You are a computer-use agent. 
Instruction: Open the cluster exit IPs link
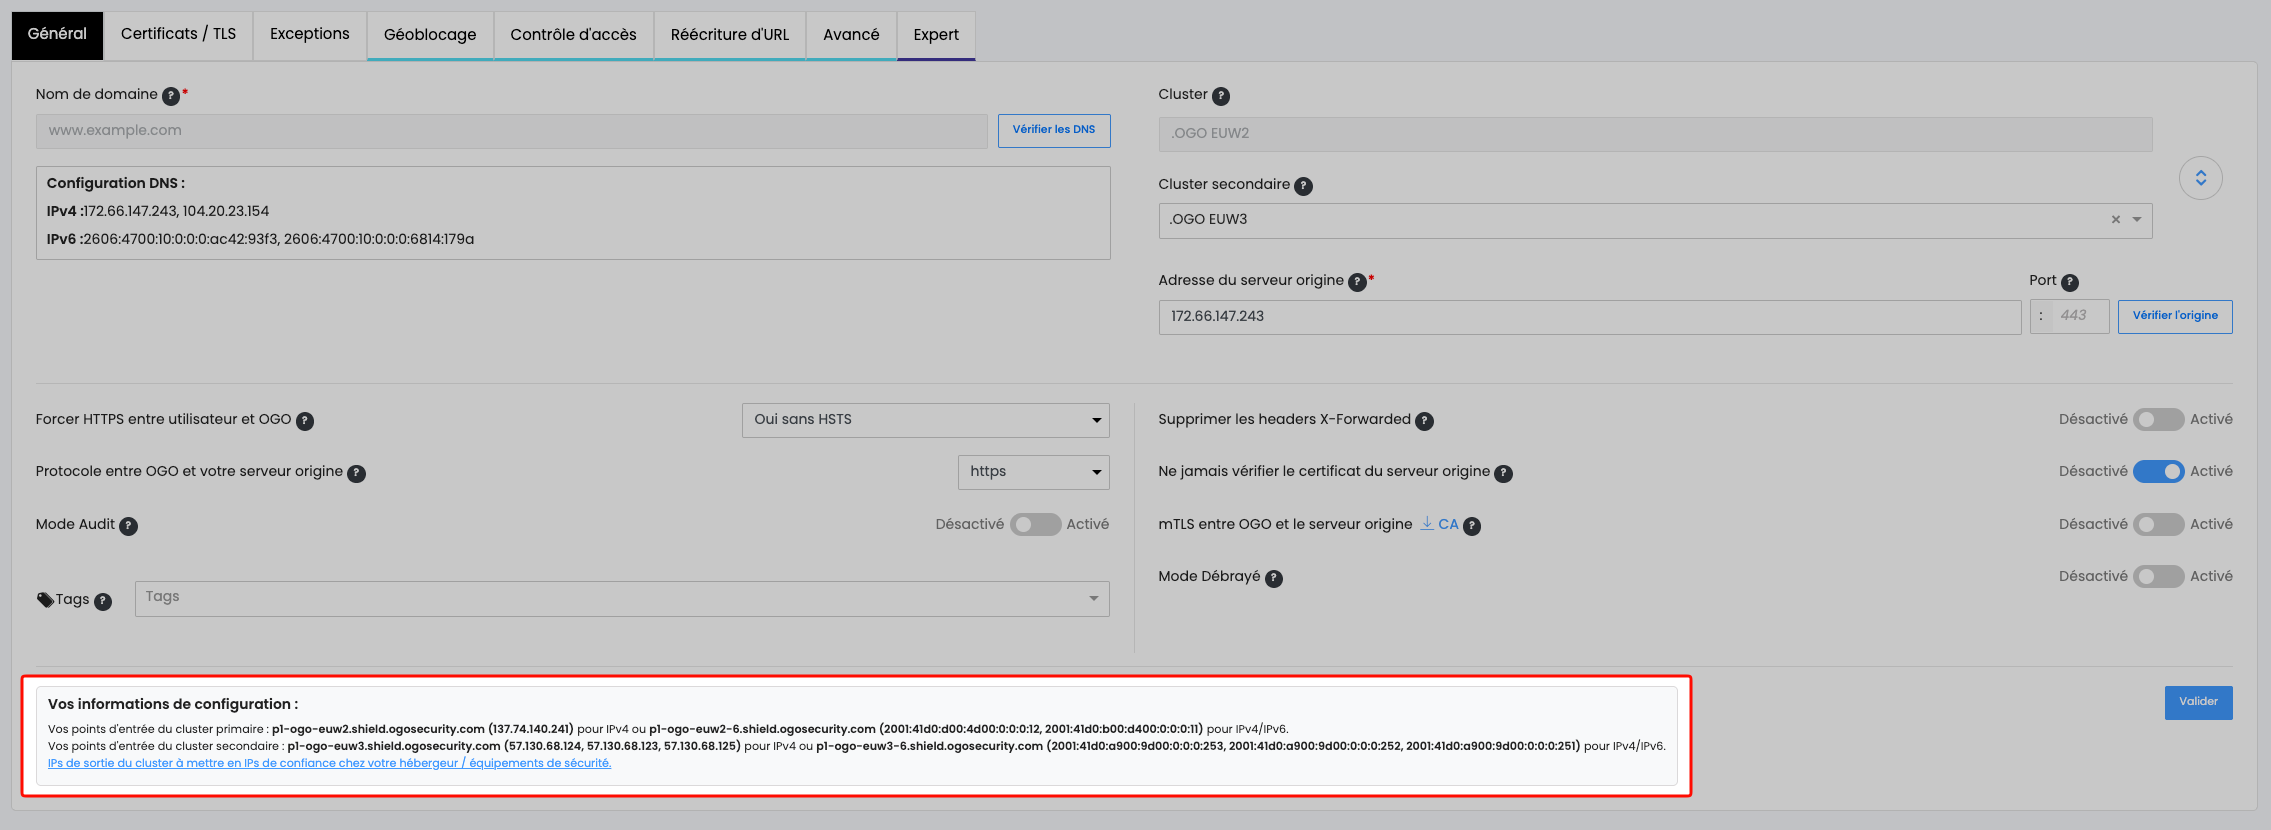point(330,764)
